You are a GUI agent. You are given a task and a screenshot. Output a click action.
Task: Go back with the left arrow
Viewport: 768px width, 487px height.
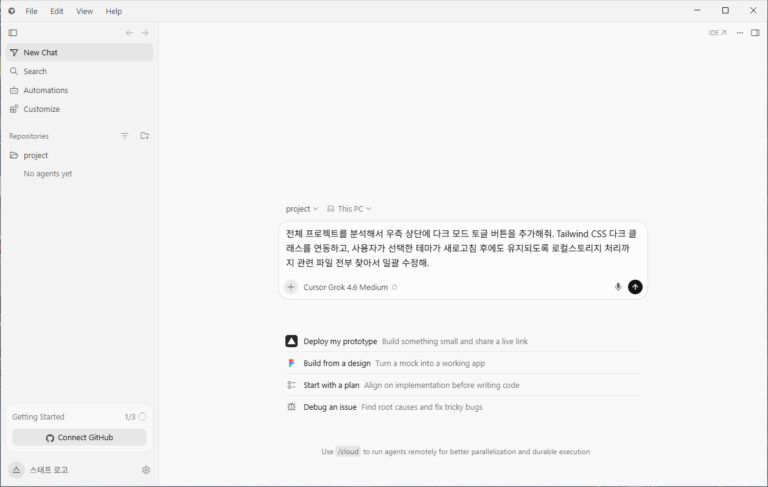point(129,33)
